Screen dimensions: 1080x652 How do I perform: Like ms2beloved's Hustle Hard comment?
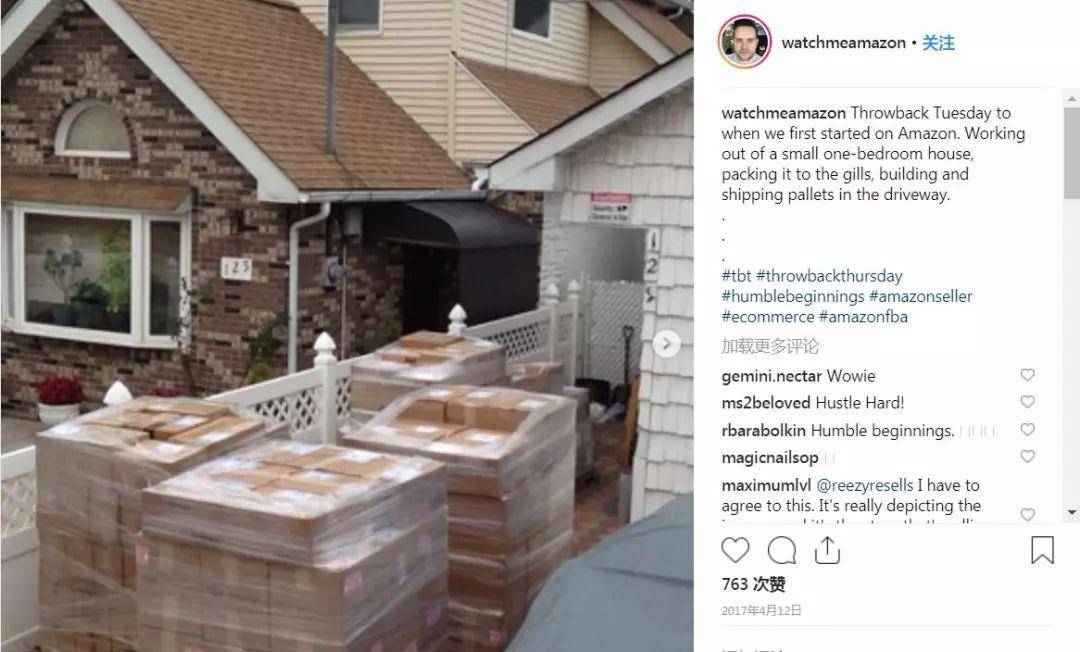tap(1027, 401)
